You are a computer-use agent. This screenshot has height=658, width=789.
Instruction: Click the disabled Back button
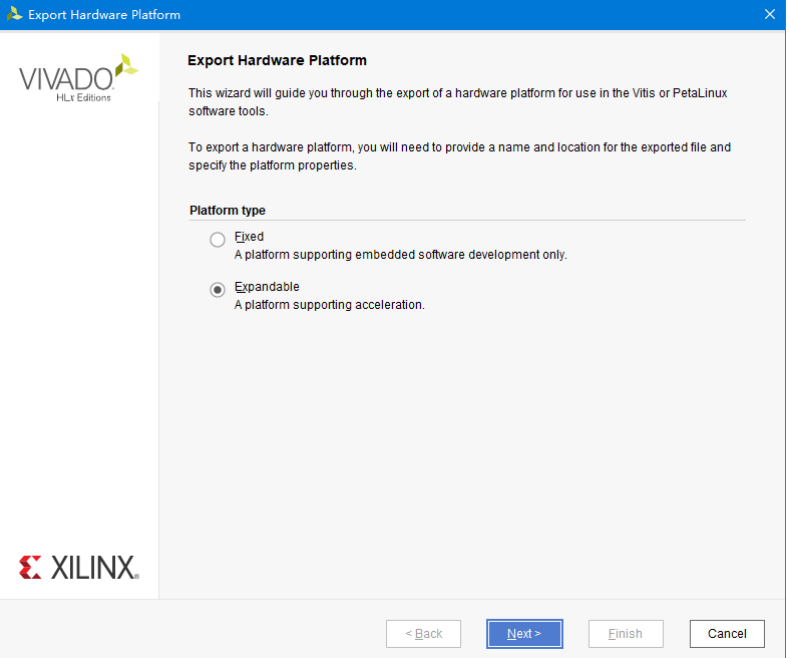click(x=423, y=634)
